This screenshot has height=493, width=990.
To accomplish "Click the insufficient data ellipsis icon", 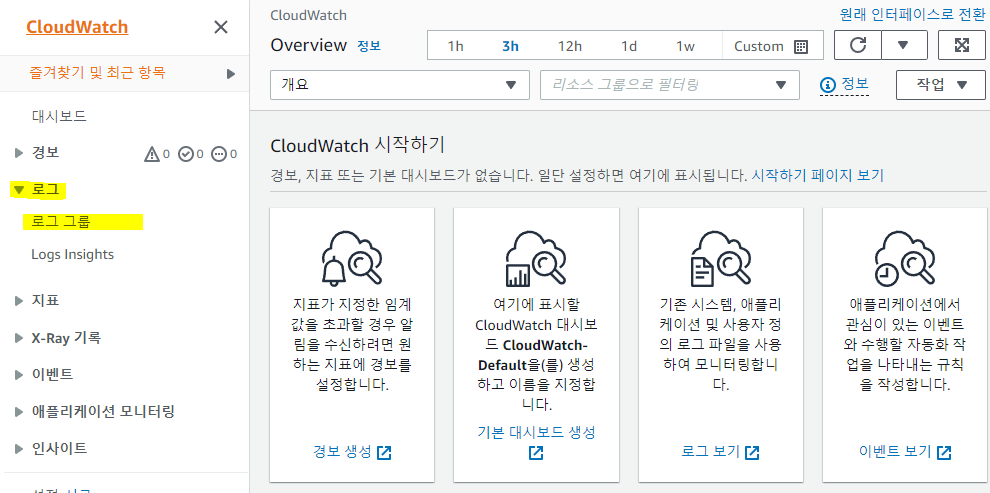I will (219, 153).
